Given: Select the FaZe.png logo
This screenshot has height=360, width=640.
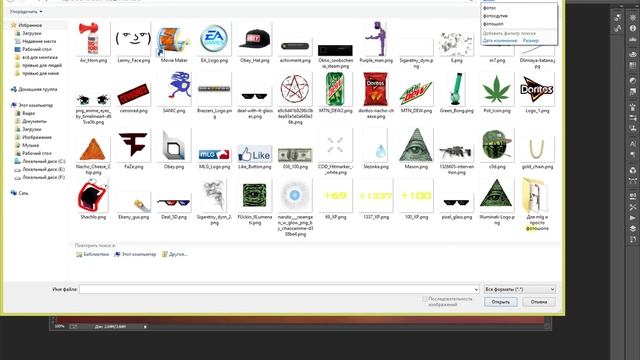Looking at the screenshot, I should [x=133, y=145].
